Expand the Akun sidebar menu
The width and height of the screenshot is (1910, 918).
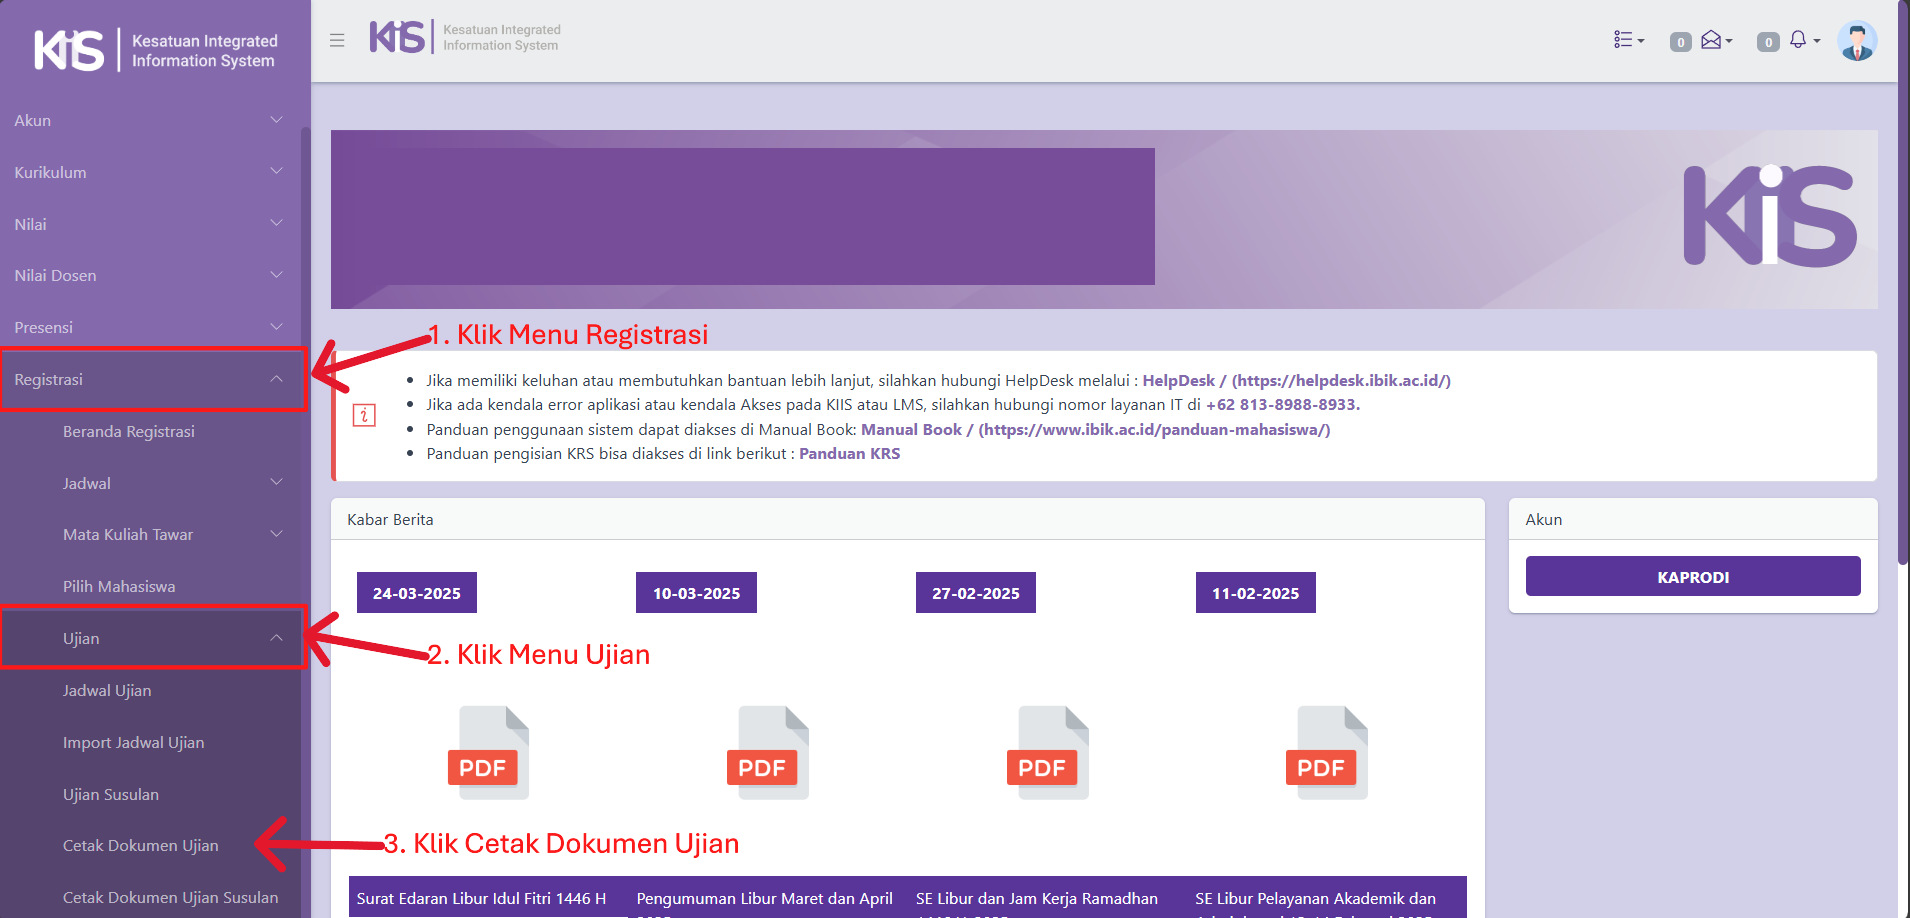click(148, 120)
